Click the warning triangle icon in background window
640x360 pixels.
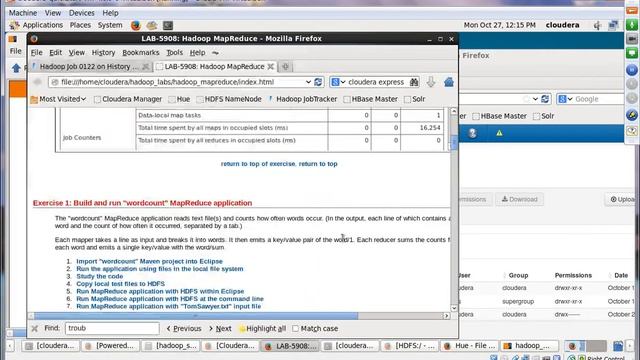click(499, 133)
